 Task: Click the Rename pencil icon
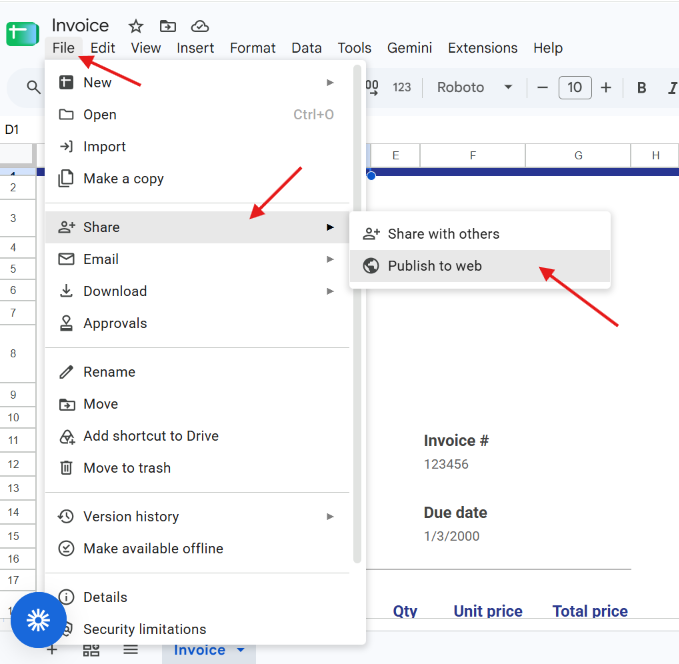coord(66,372)
